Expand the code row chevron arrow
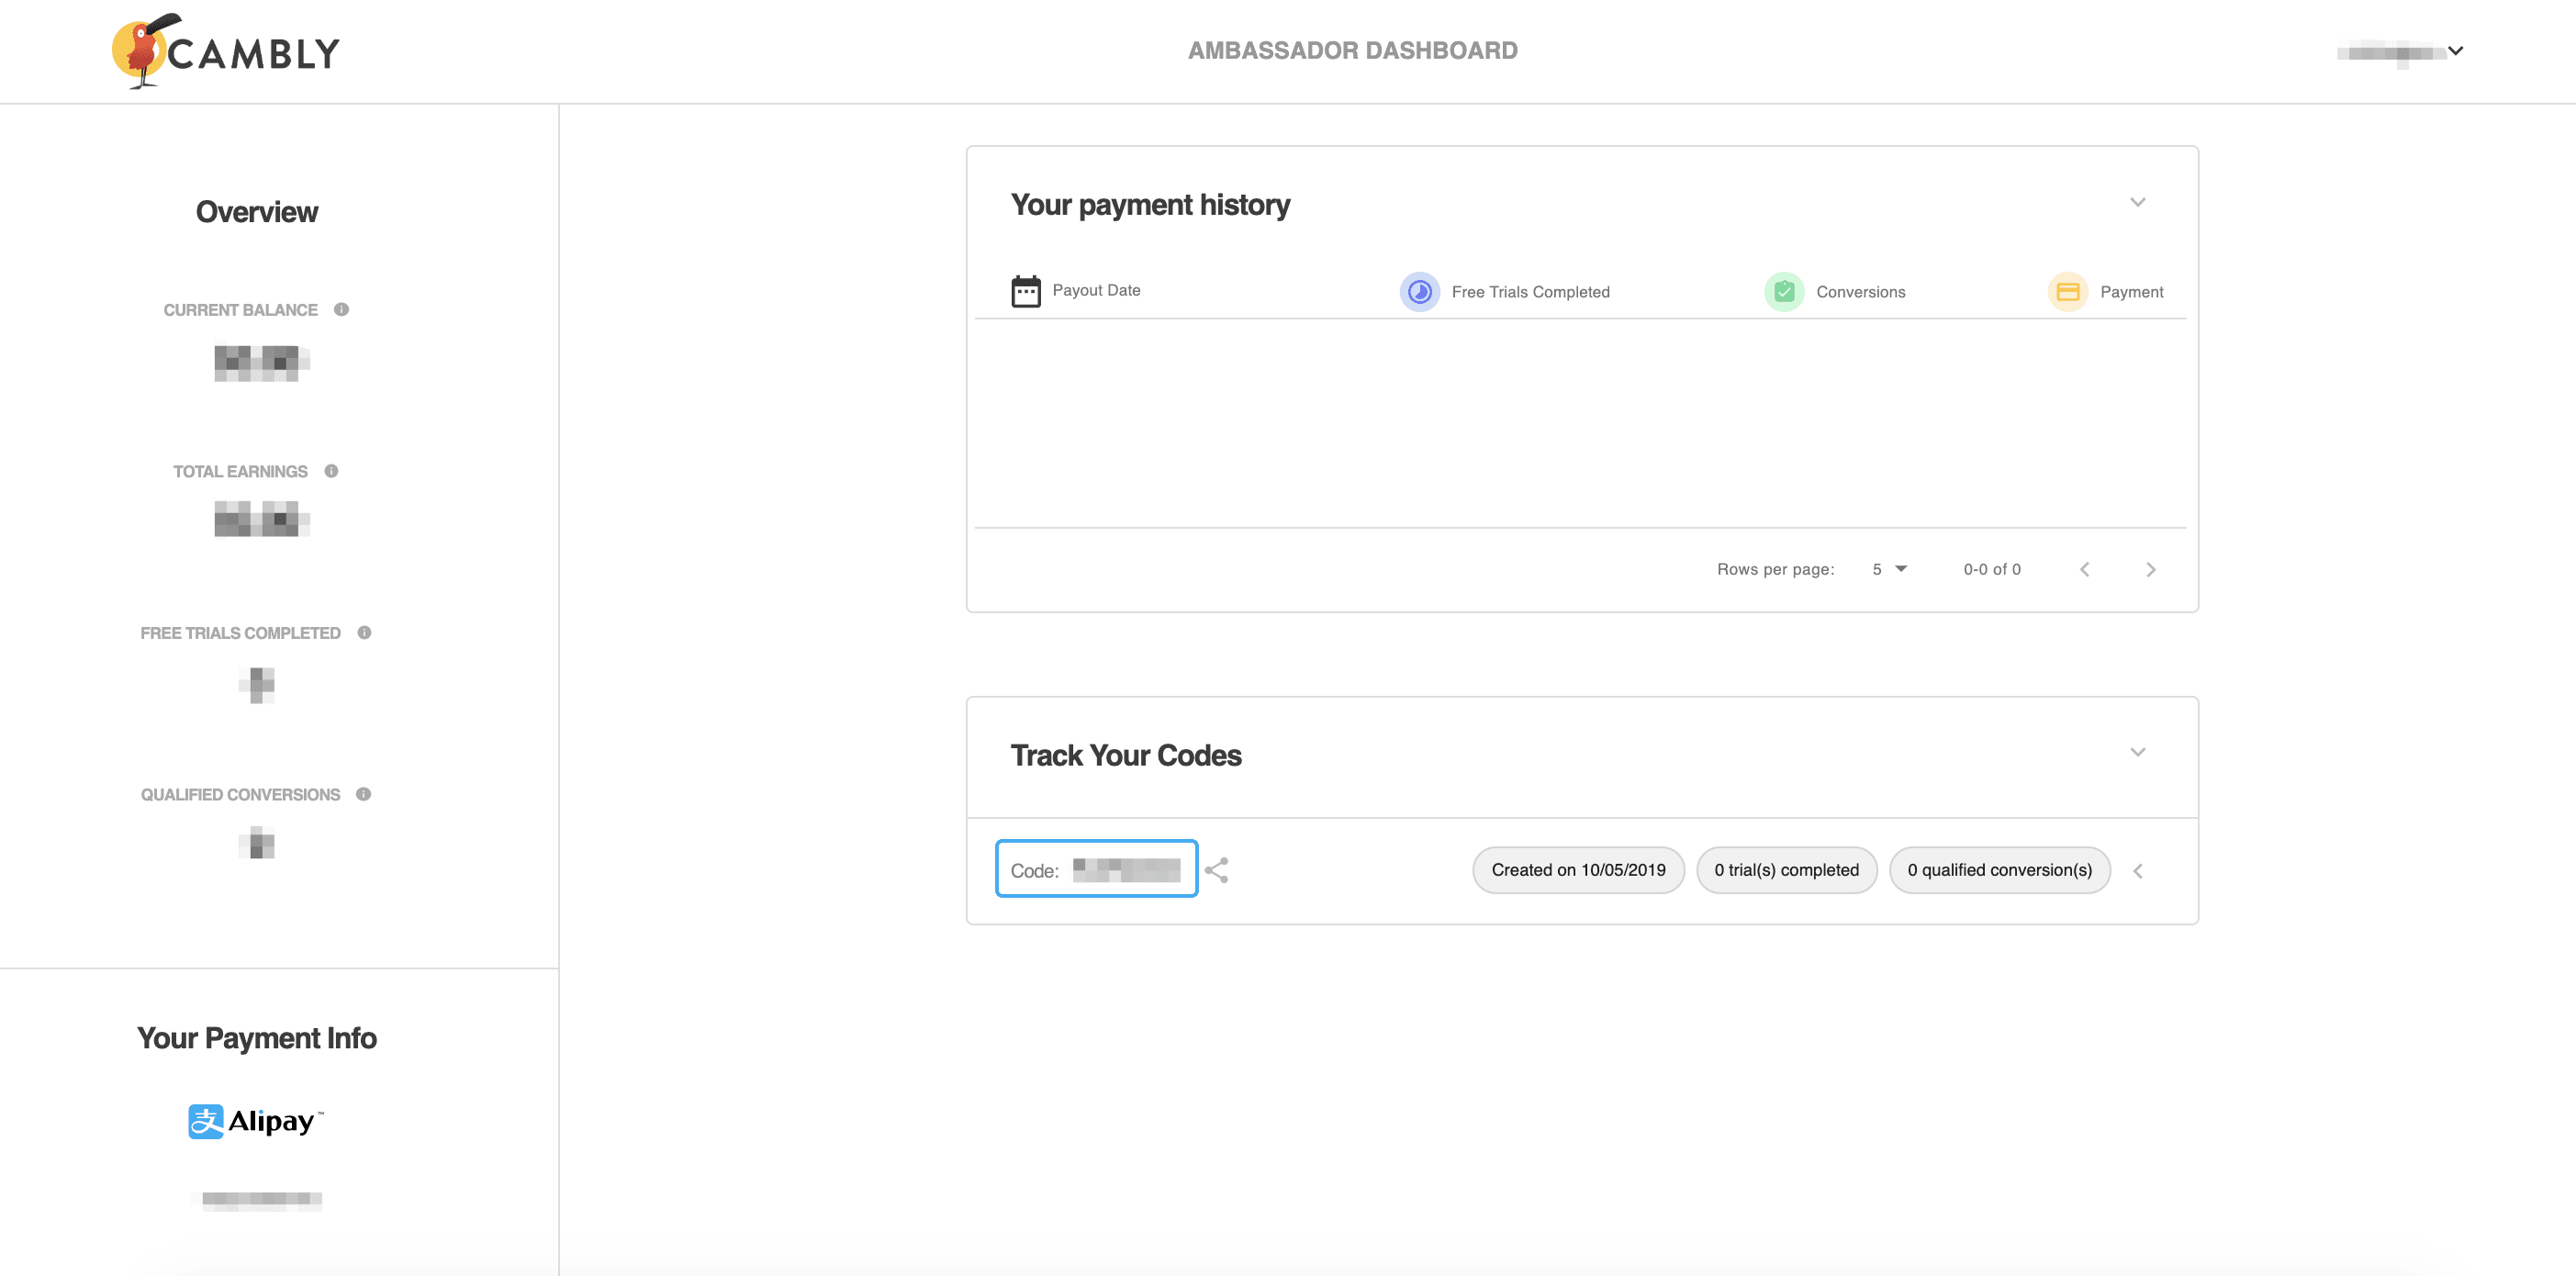The height and width of the screenshot is (1276, 2576). 2137,871
